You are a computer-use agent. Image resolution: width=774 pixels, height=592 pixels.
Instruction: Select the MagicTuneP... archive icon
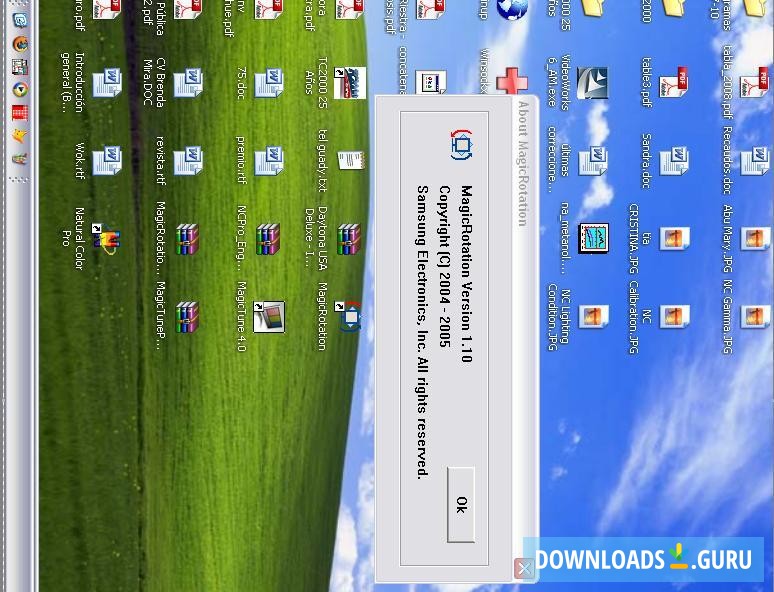(188, 316)
